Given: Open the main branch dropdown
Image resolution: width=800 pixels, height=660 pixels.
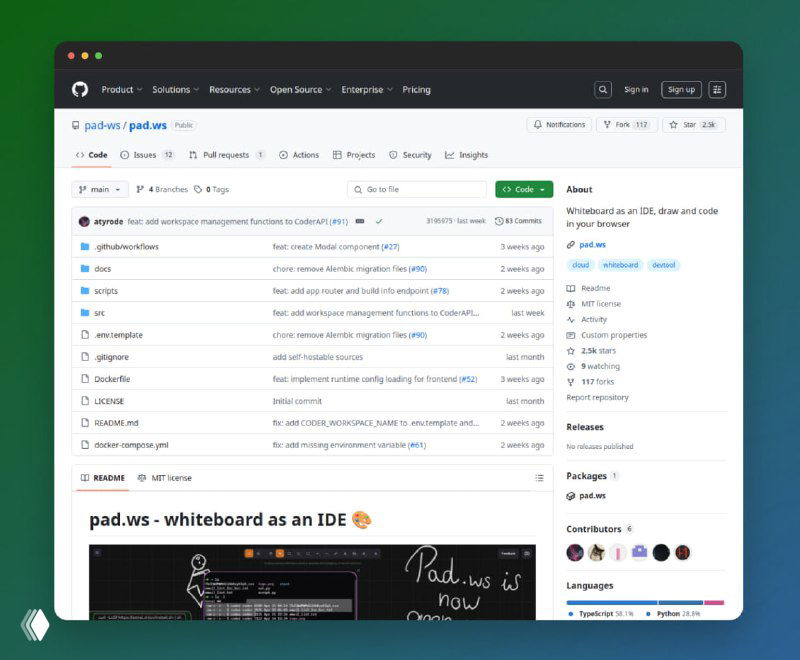Looking at the screenshot, I should [98, 188].
